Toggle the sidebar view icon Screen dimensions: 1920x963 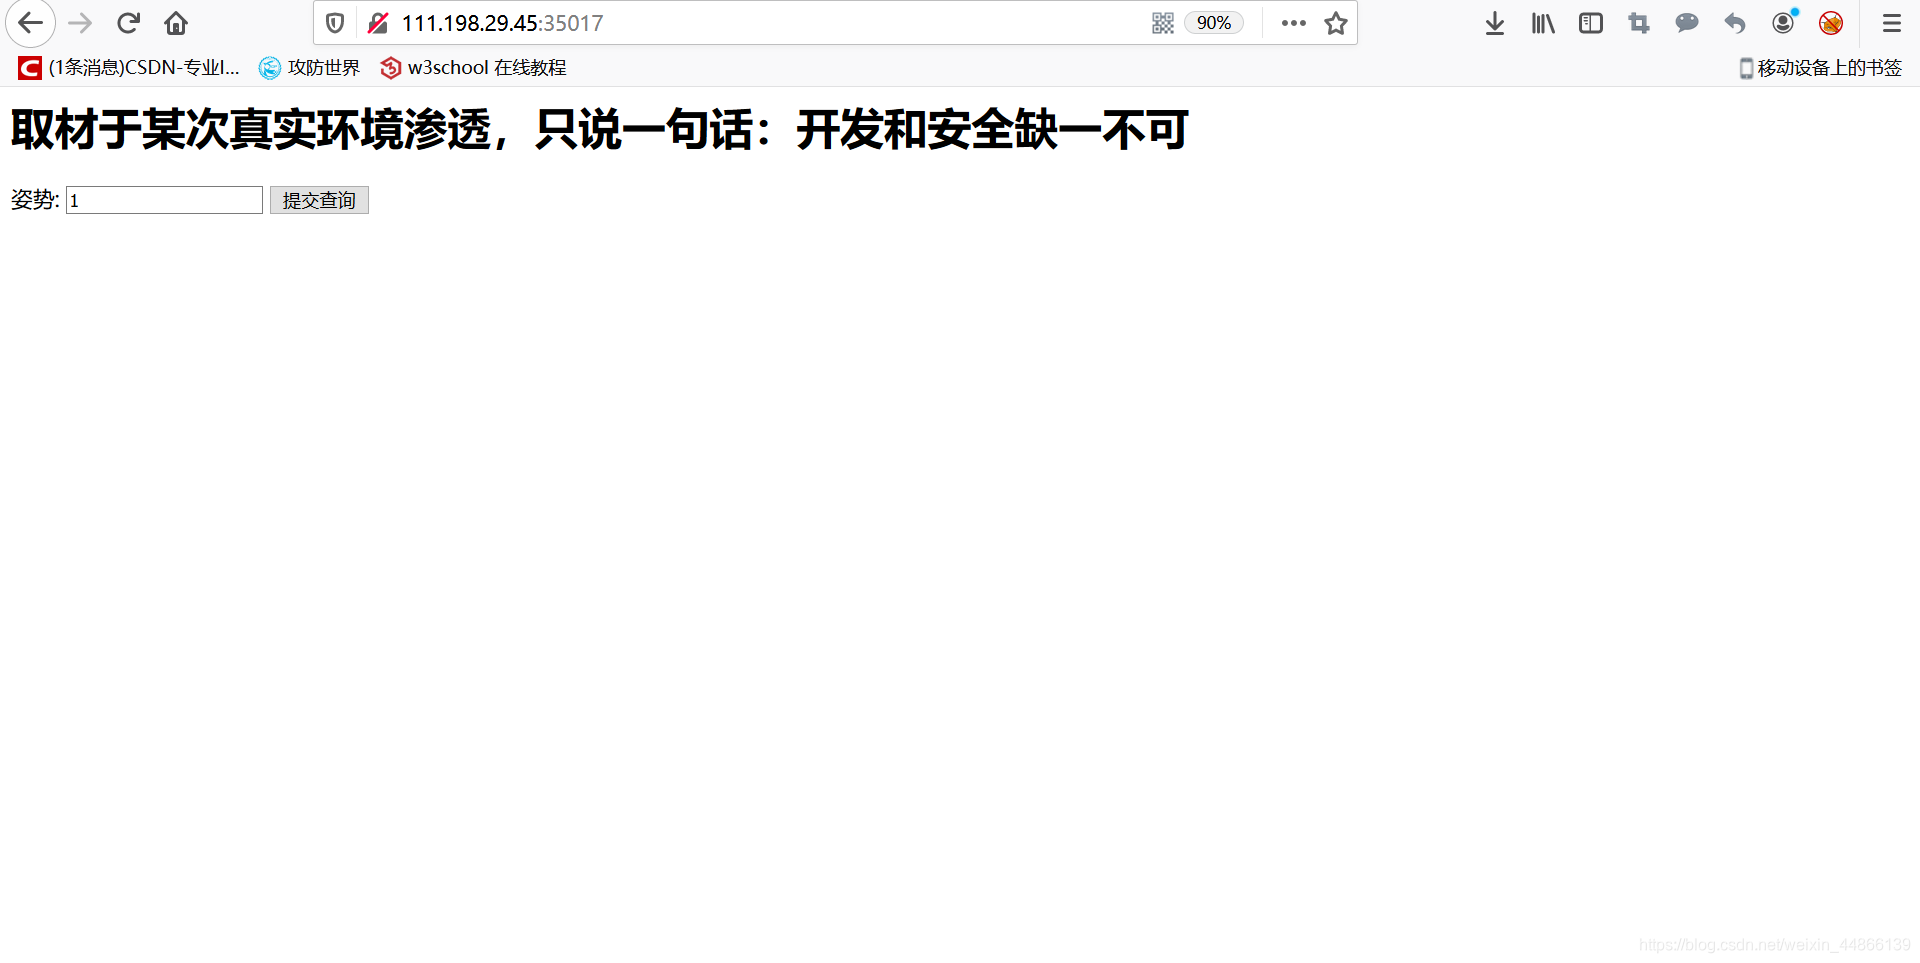(x=1590, y=22)
